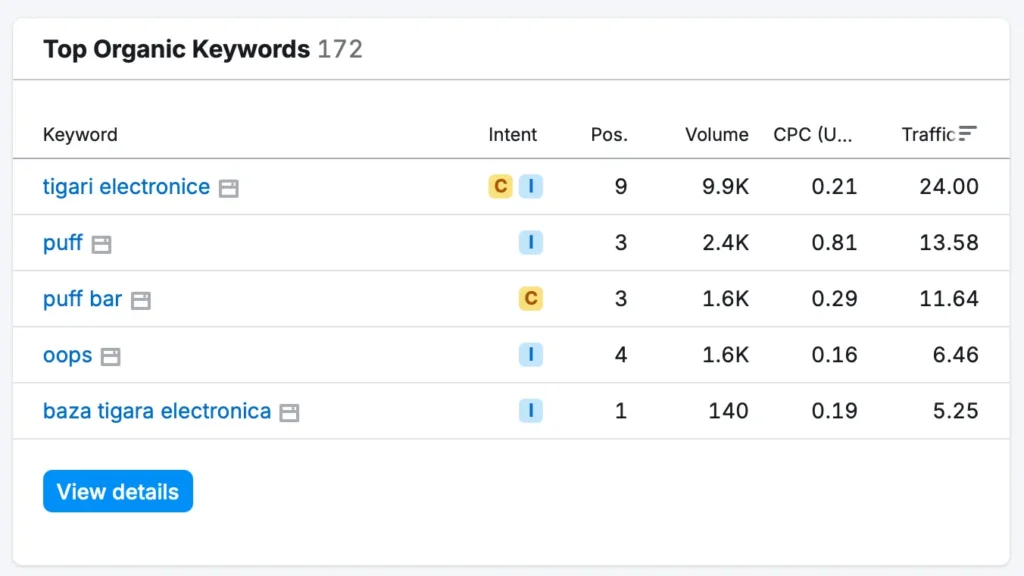Select position 3 in puff bar row
The image size is (1024, 576).
pyautogui.click(x=620, y=299)
